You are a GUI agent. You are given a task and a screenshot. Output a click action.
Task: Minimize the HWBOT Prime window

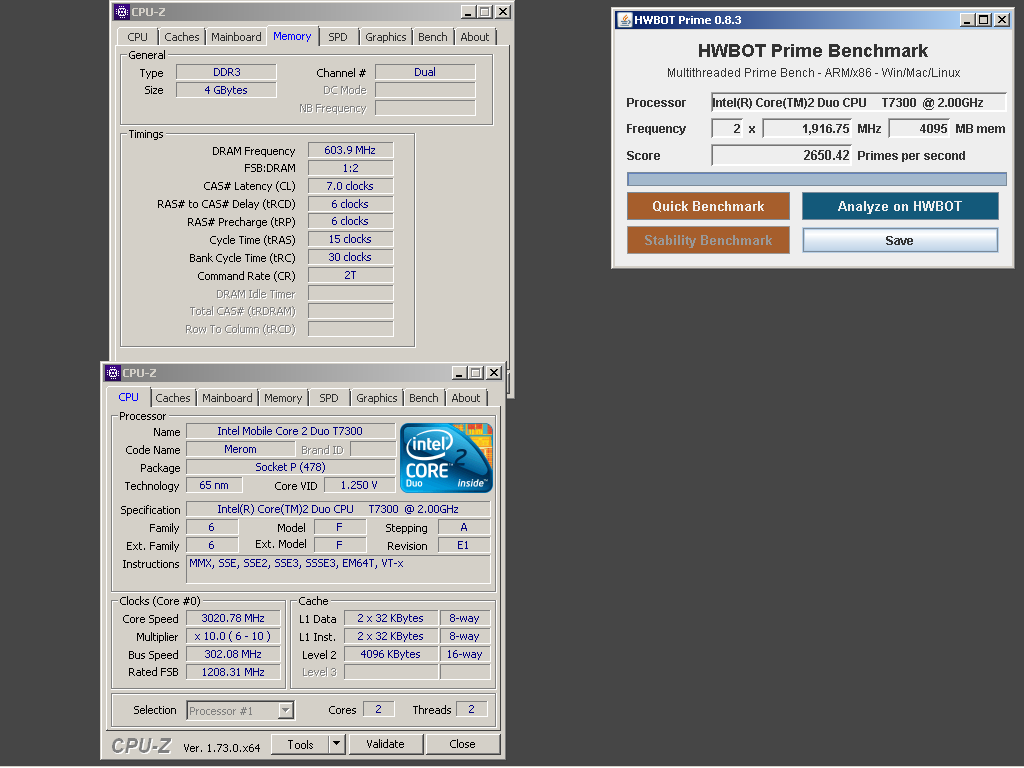pos(968,20)
